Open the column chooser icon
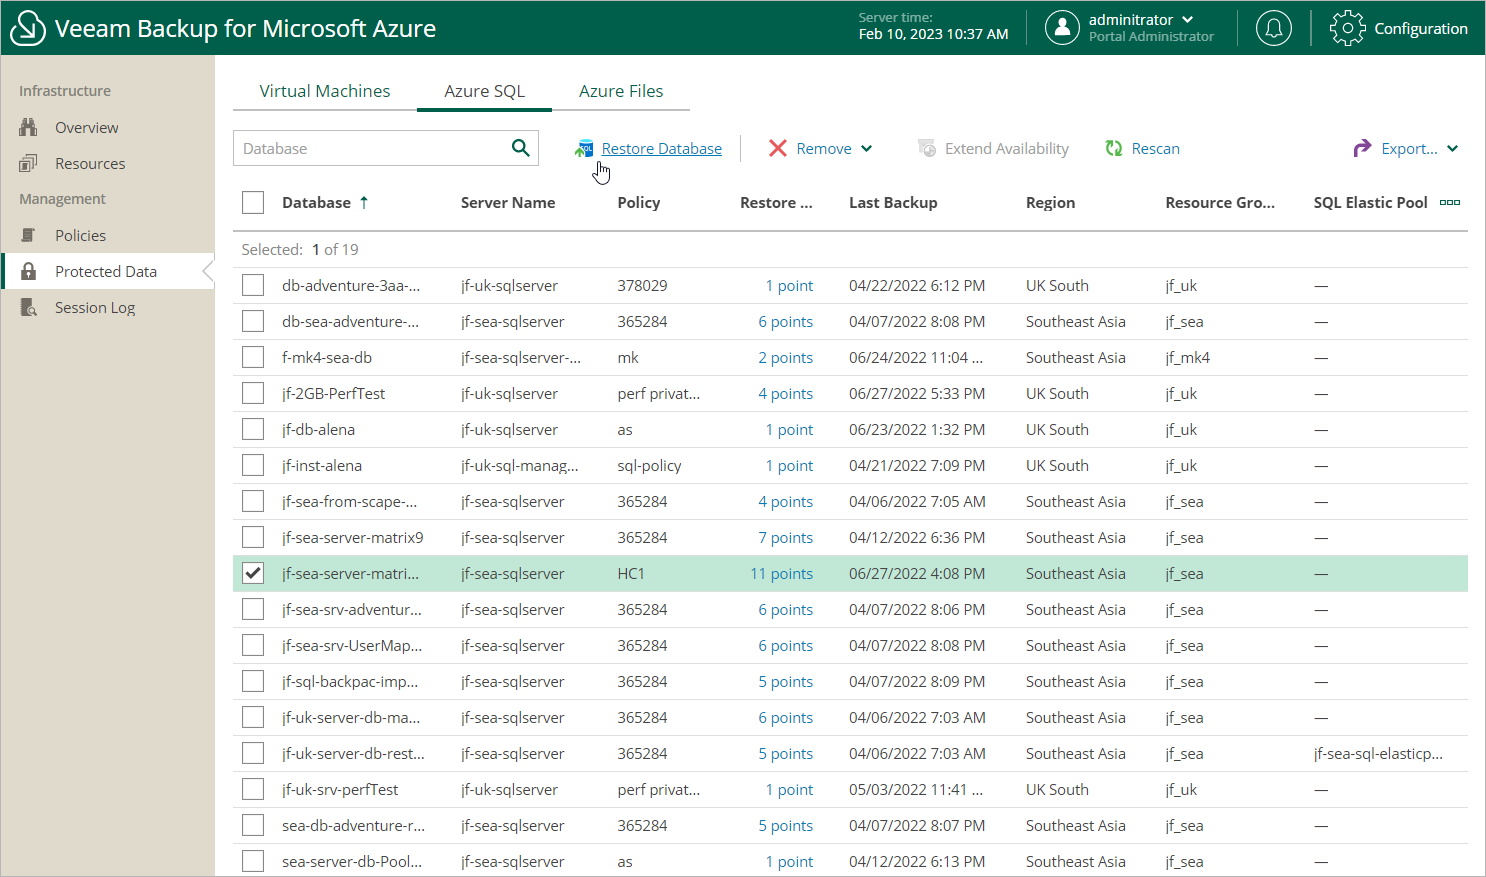The width and height of the screenshot is (1486, 877). (1449, 202)
